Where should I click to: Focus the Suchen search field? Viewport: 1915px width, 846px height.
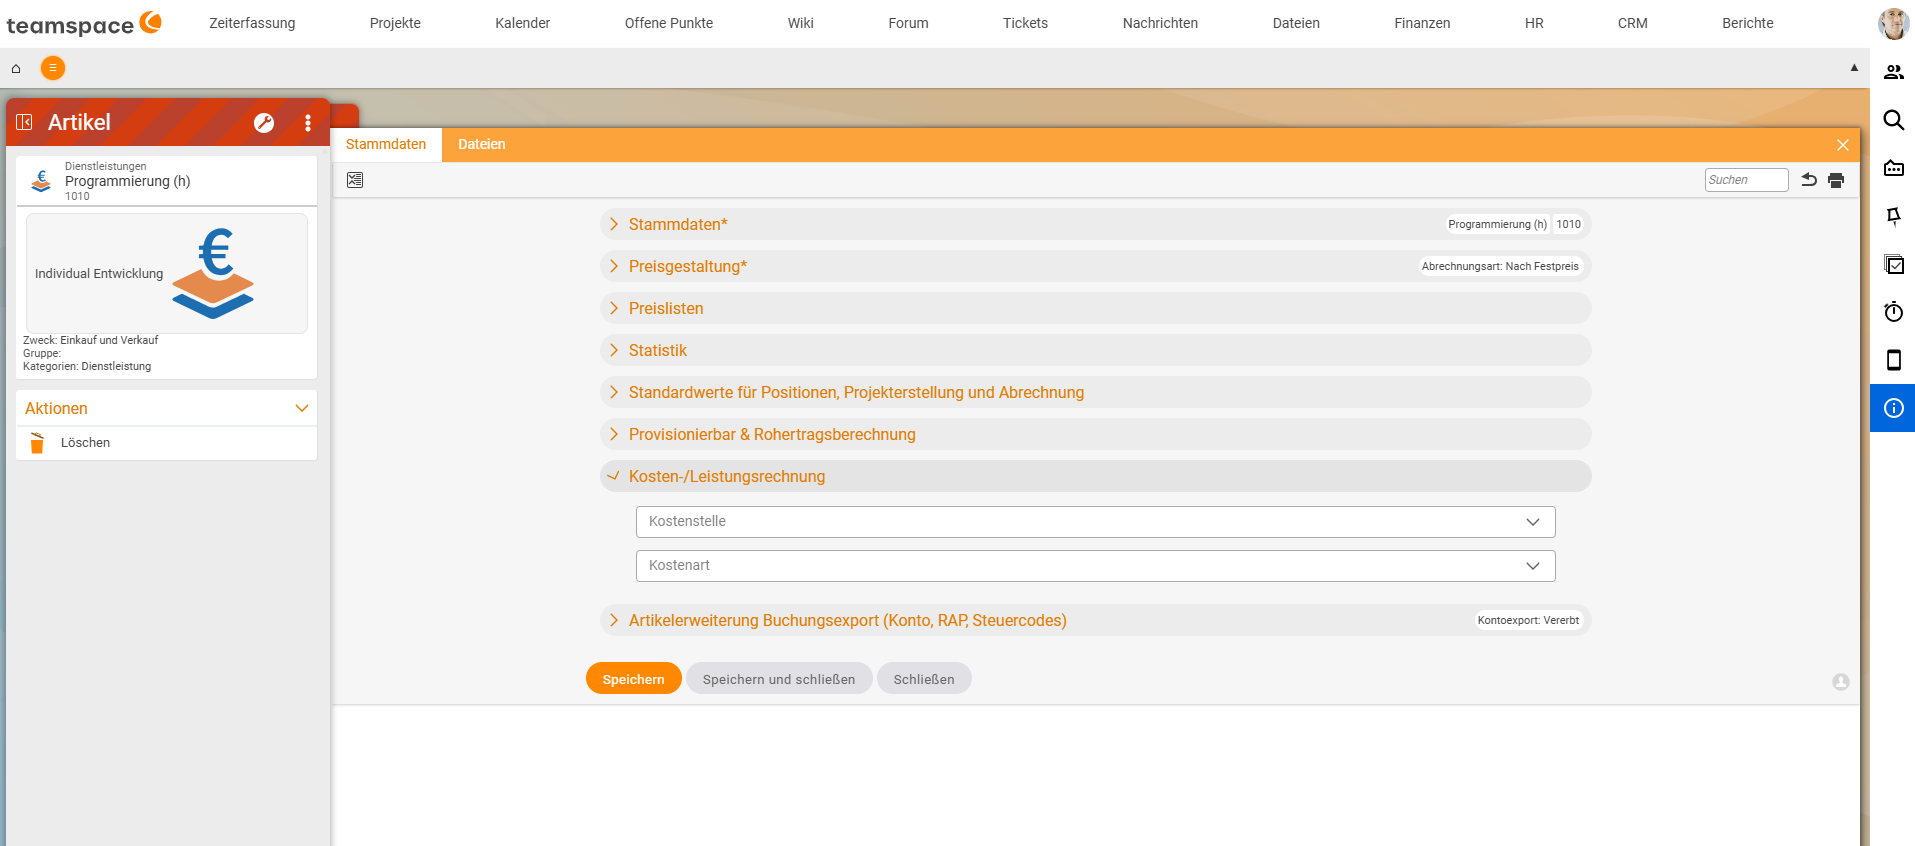[x=1746, y=180]
